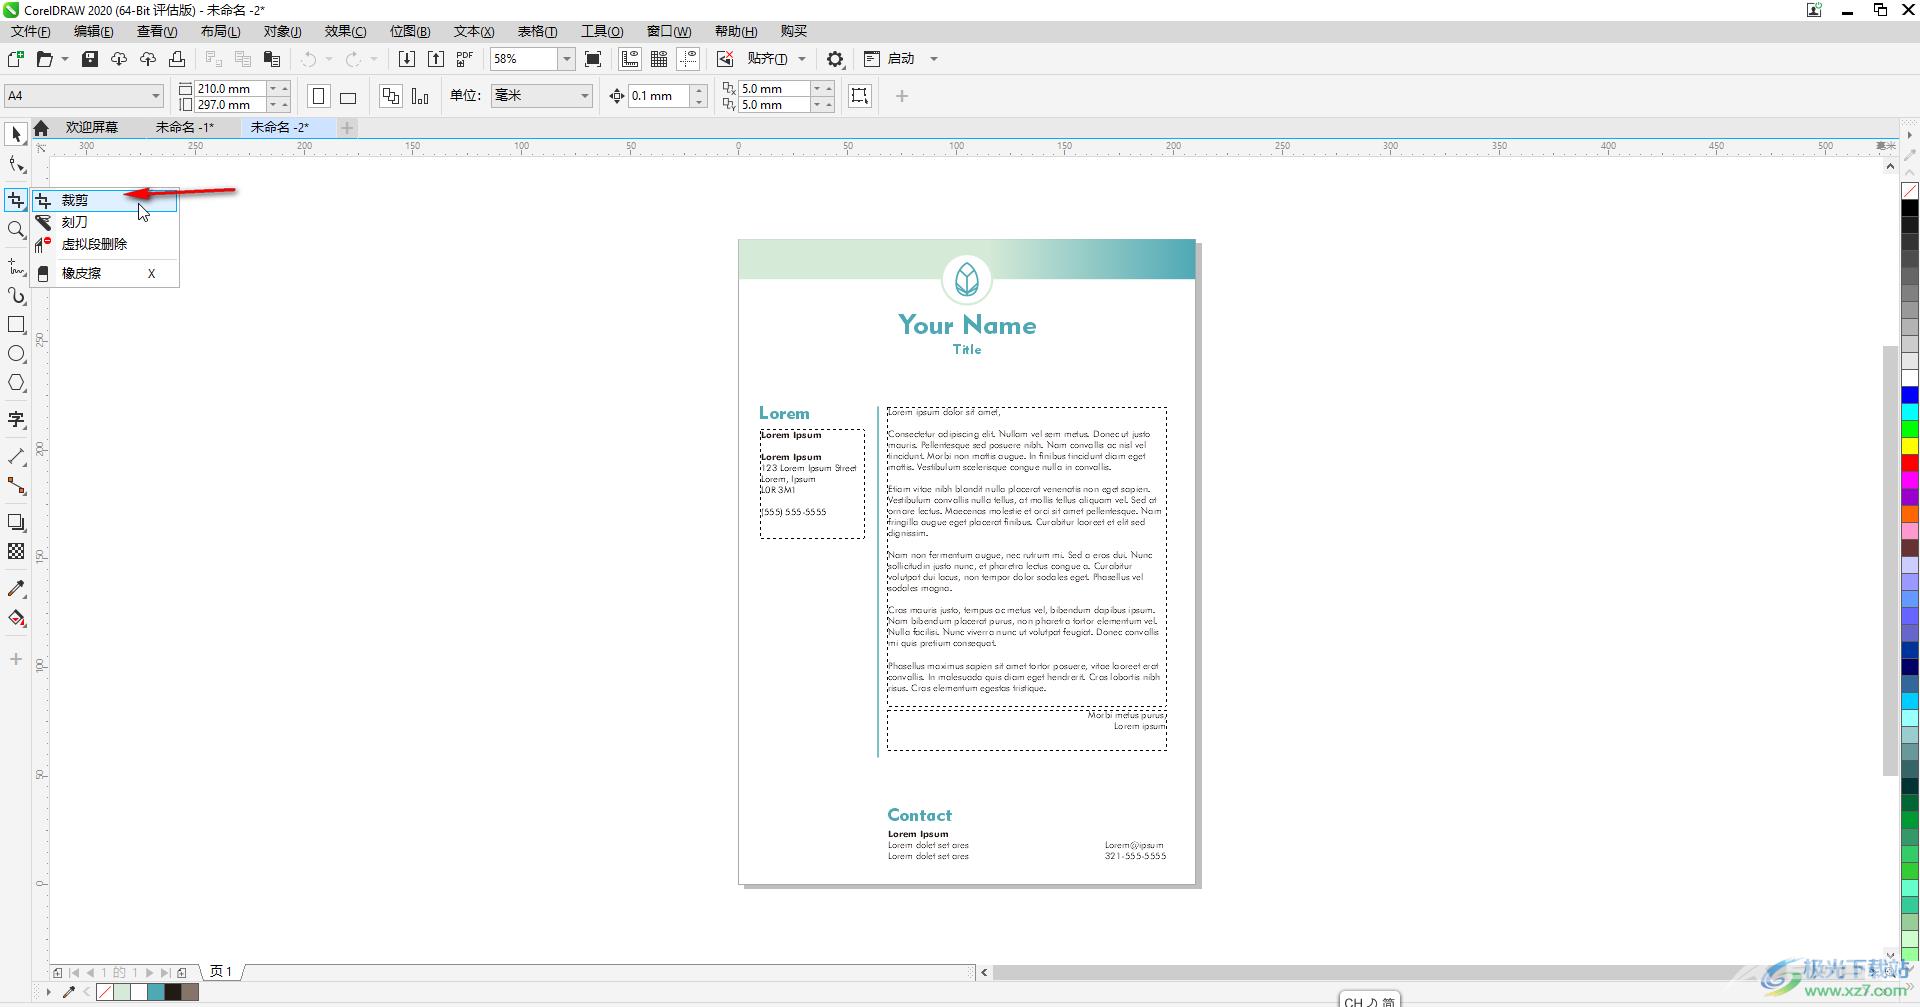Toggle show guidelines button

point(688,59)
